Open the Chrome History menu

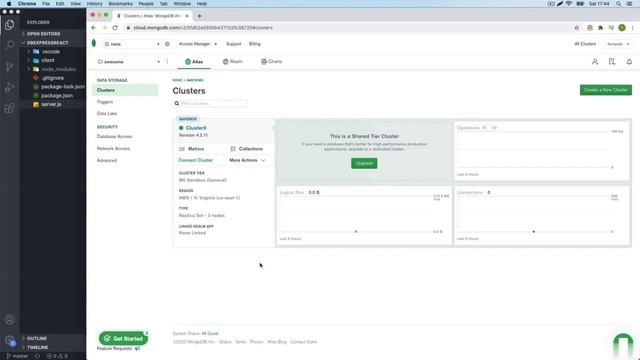(94, 4)
